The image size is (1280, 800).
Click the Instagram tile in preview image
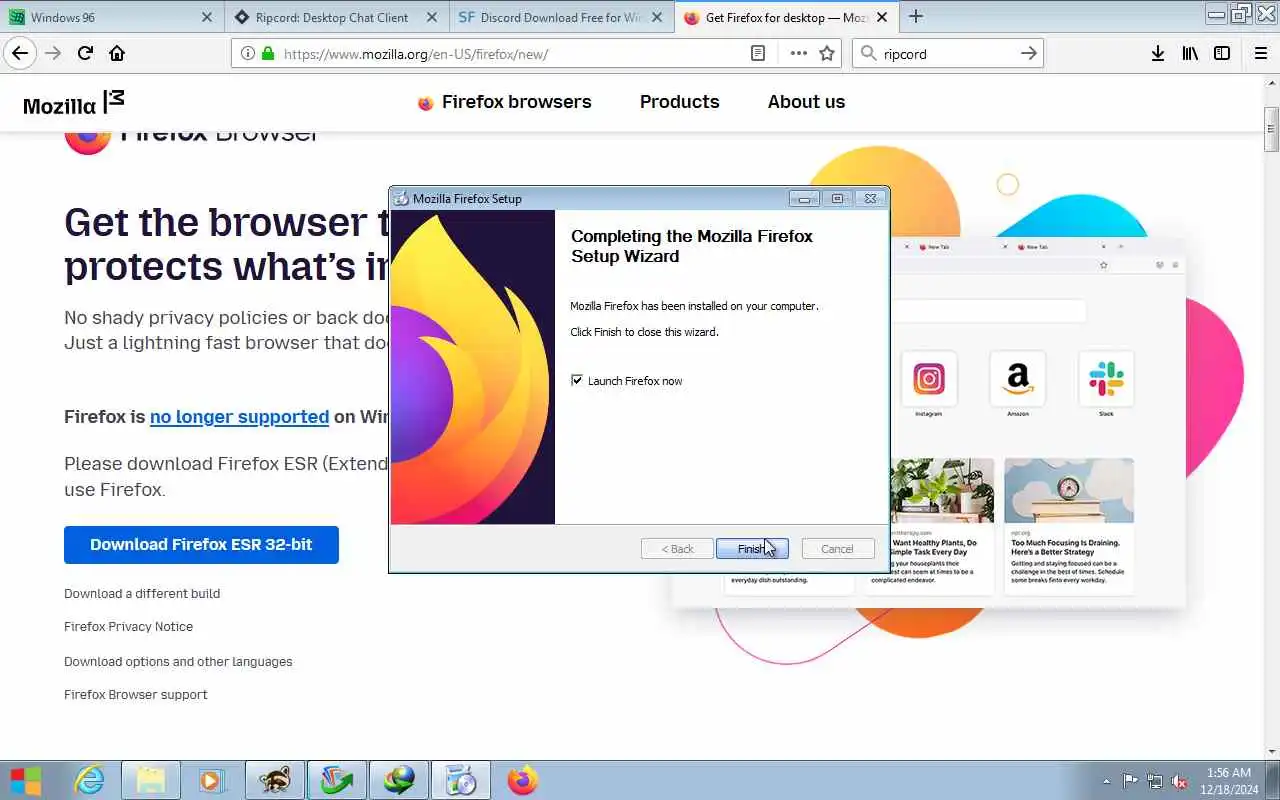(x=928, y=379)
